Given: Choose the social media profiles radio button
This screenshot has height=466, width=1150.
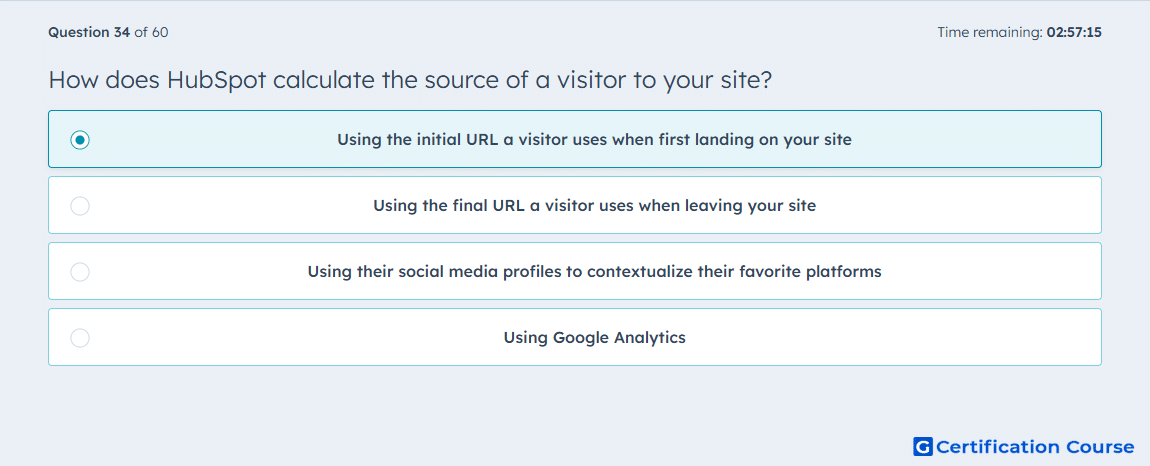Looking at the screenshot, I should [x=80, y=272].
